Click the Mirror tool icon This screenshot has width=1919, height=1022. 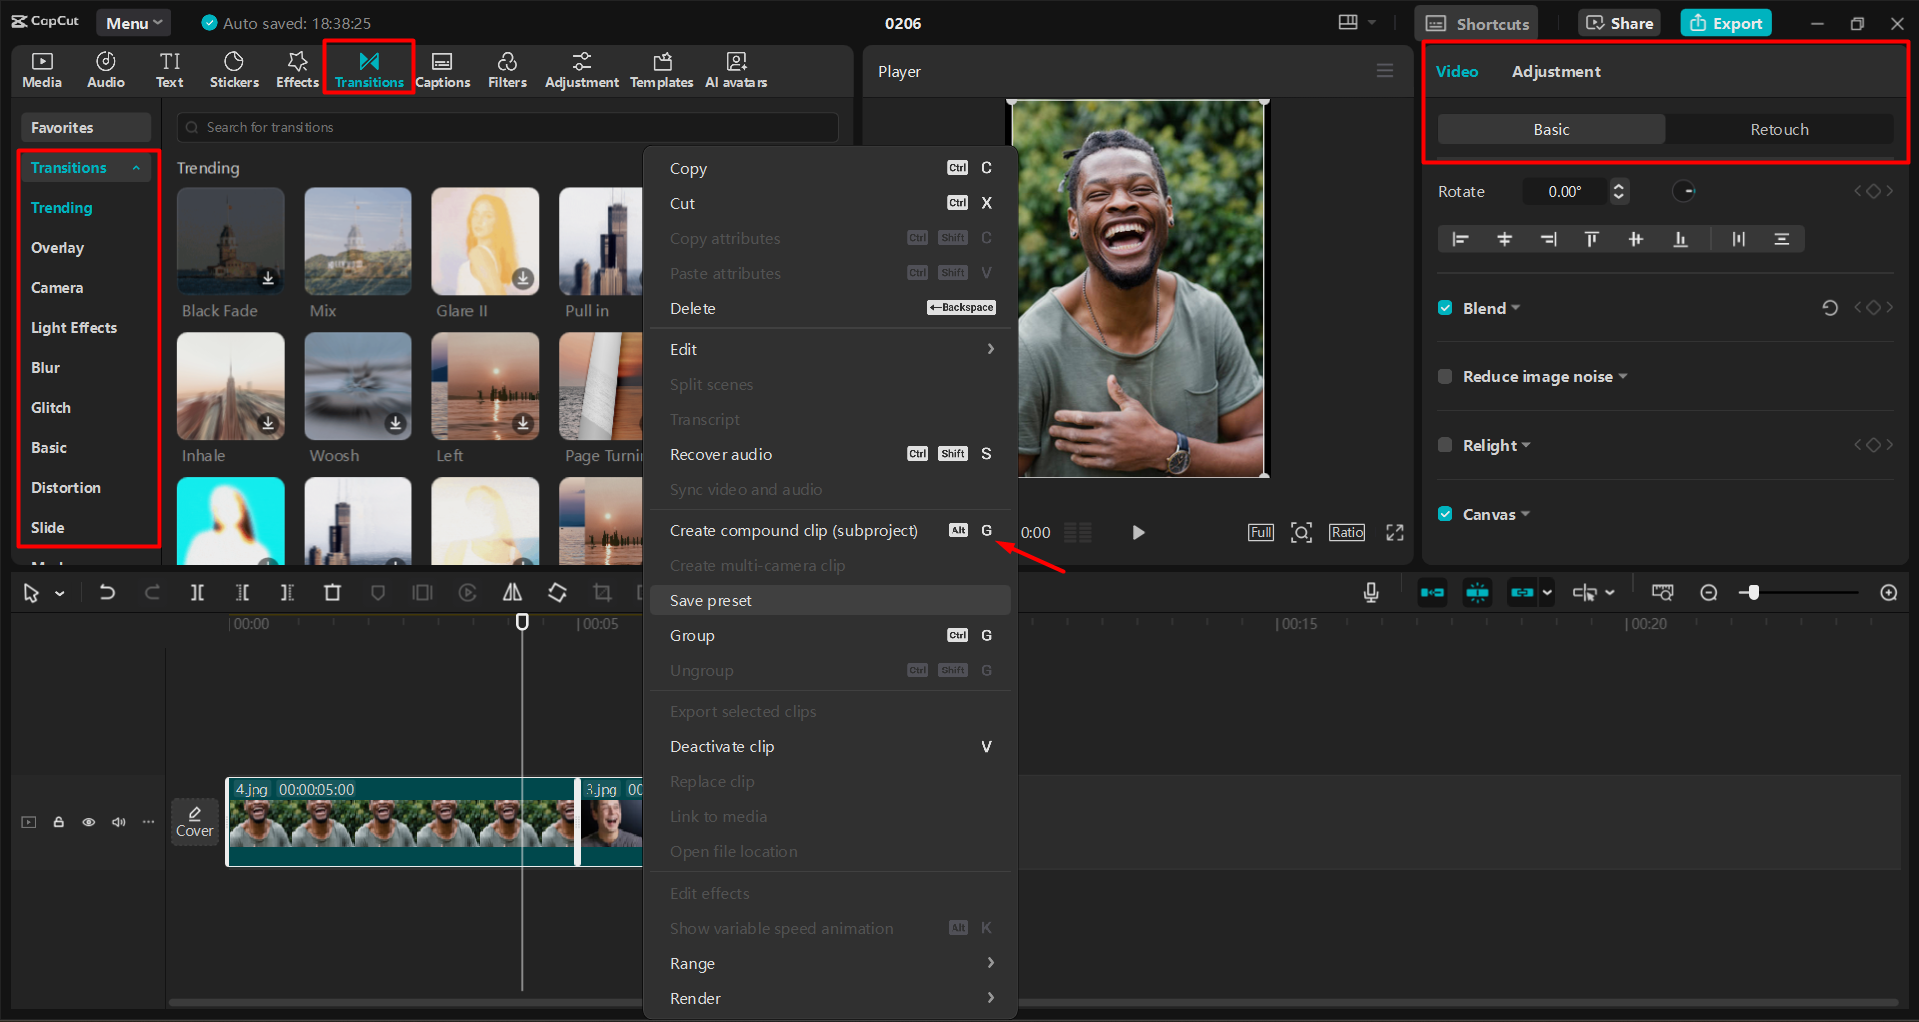(512, 592)
